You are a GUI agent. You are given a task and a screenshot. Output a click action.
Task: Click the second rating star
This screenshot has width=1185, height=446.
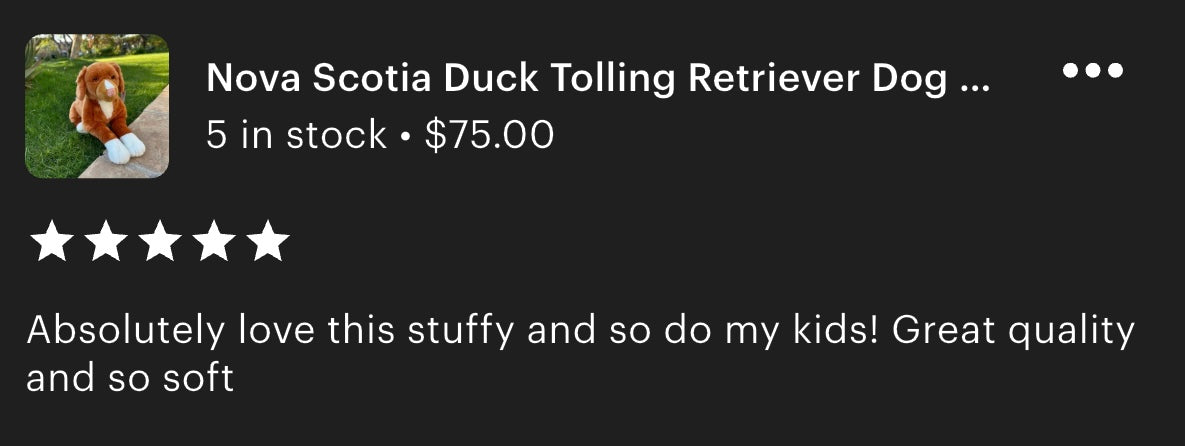point(105,241)
